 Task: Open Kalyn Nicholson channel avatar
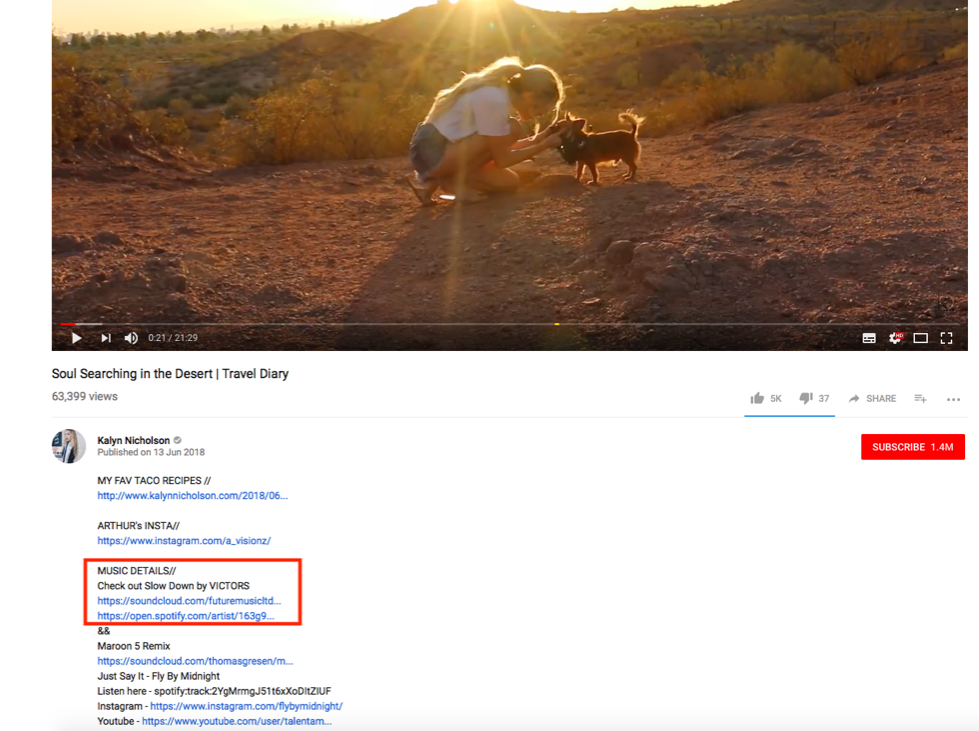69,446
